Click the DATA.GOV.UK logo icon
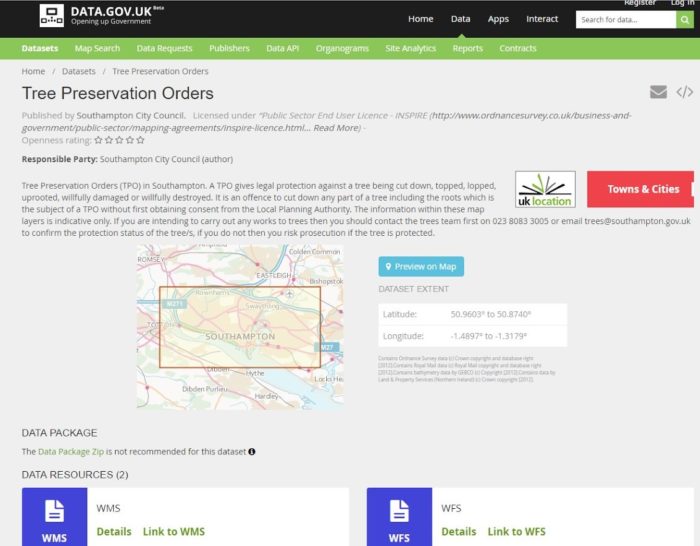The image size is (700, 546). point(52,16)
